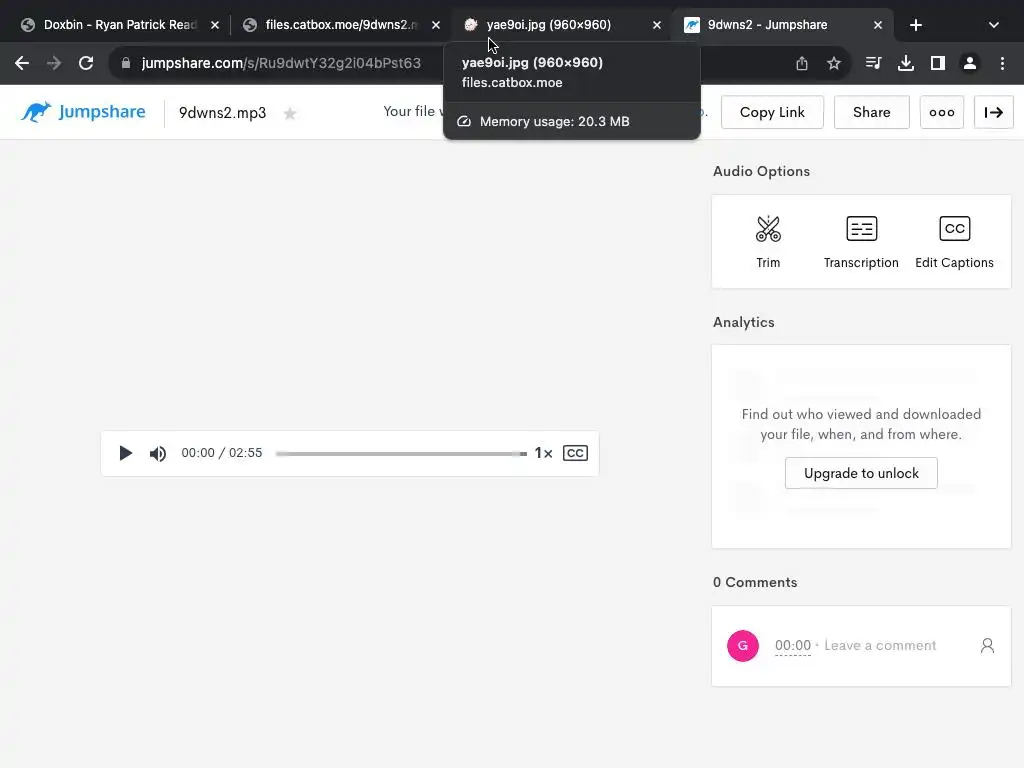Viewport: 1024px width, 768px height.
Task: Close the files.catbox.moe tab
Action: (436, 25)
